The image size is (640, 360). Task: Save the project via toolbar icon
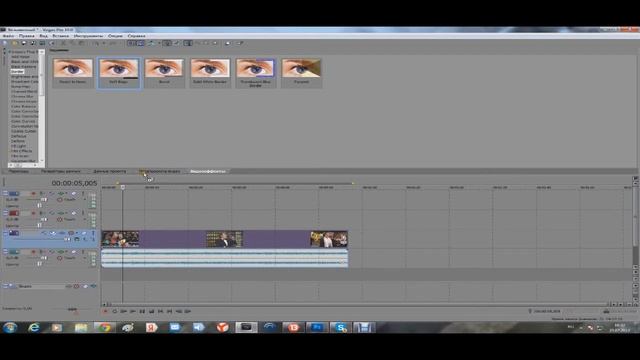pyautogui.click(x=24, y=43)
